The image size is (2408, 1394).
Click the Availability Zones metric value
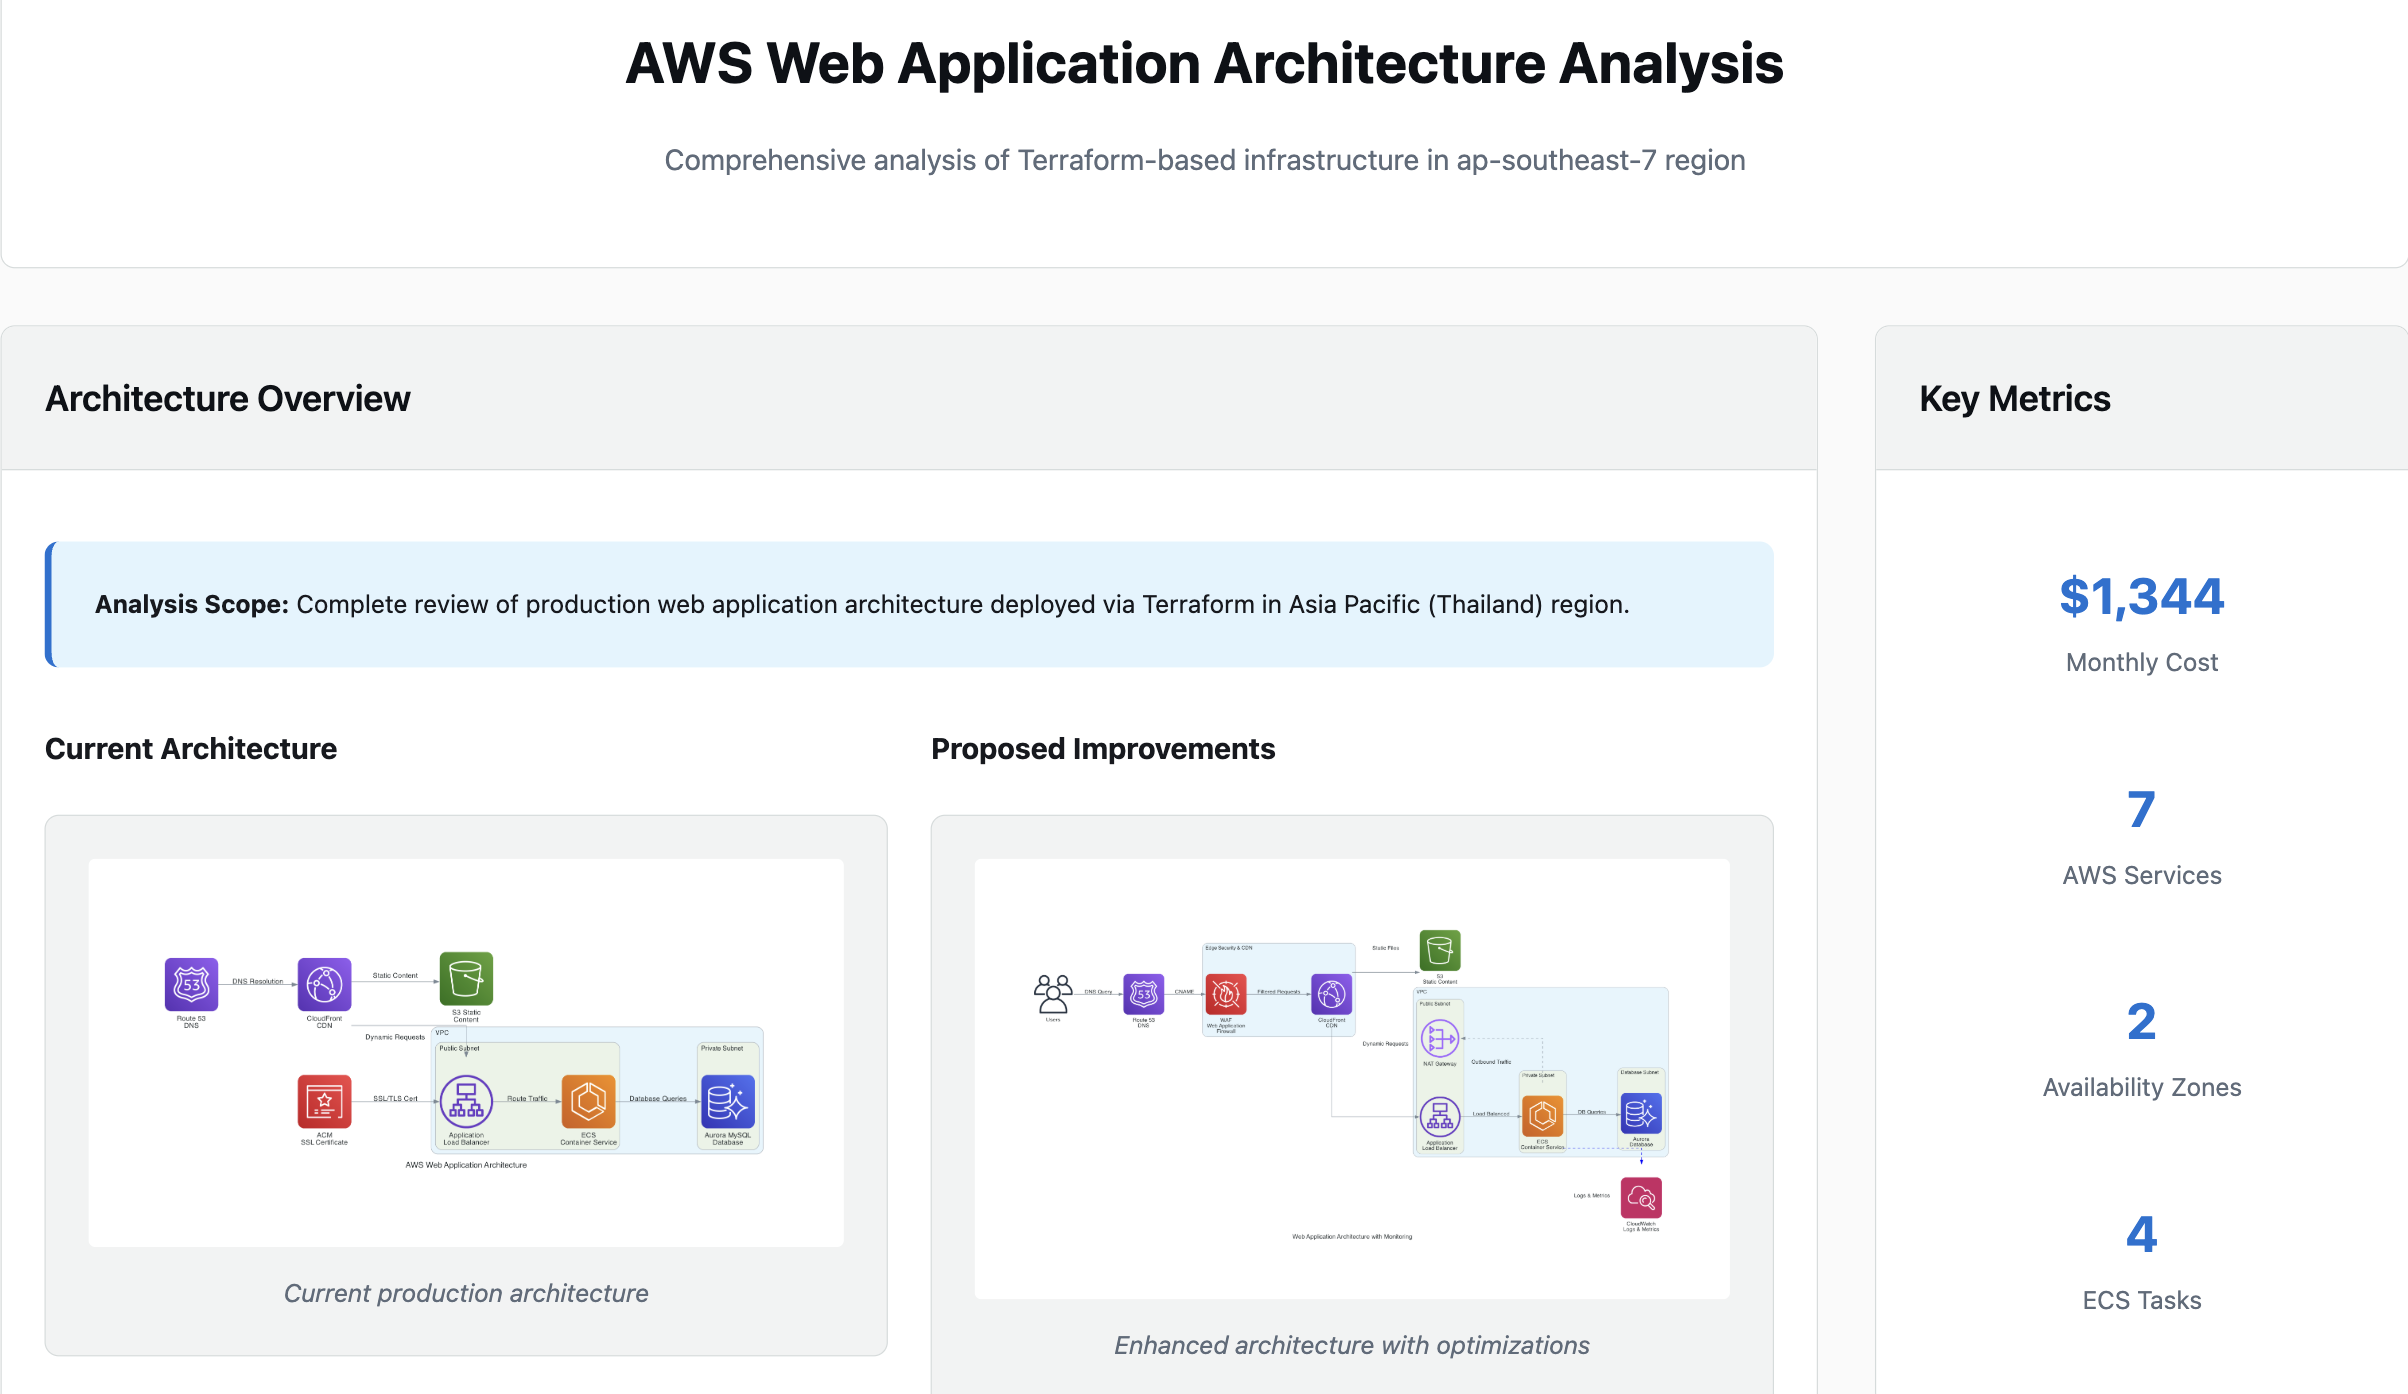pos(2141,1022)
